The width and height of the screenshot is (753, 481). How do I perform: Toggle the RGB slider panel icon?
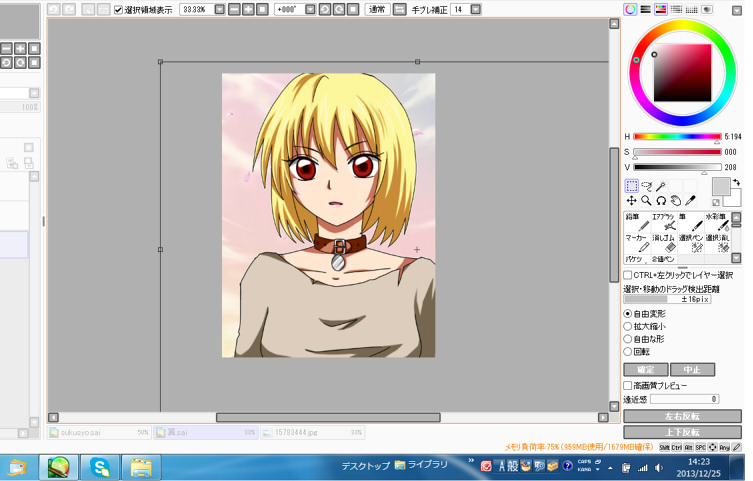(x=645, y=9)
